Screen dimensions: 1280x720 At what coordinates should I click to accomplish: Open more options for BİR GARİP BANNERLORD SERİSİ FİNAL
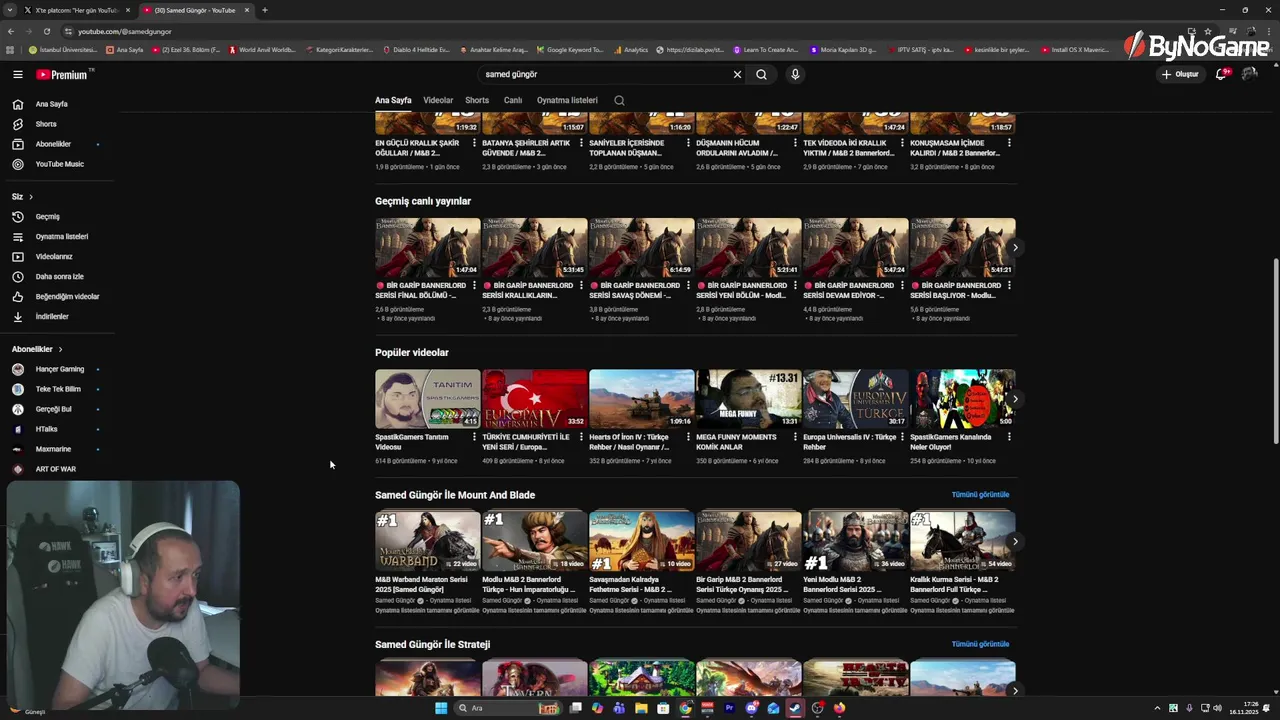473,285
